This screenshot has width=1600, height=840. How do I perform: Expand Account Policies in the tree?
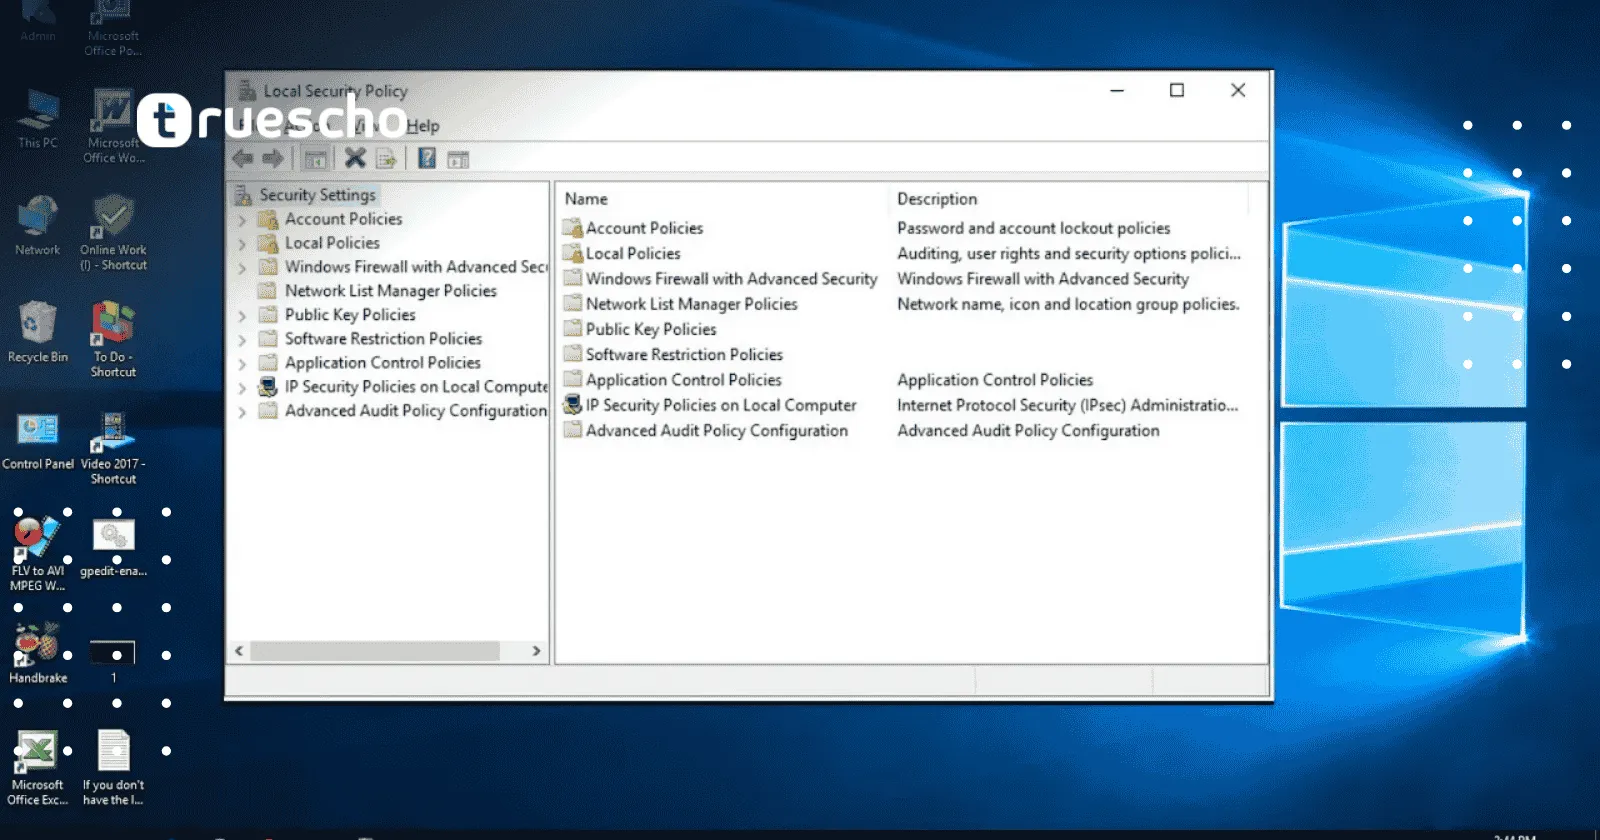[x=242, y=219]
